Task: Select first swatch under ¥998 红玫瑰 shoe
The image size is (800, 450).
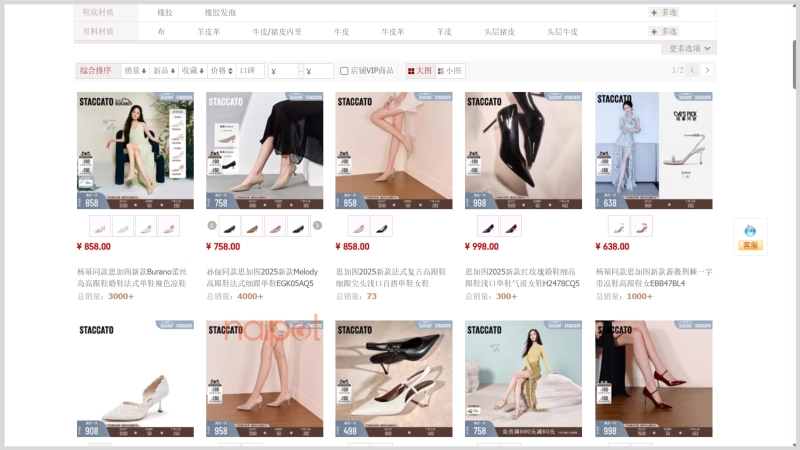Action: pos(488,226)
